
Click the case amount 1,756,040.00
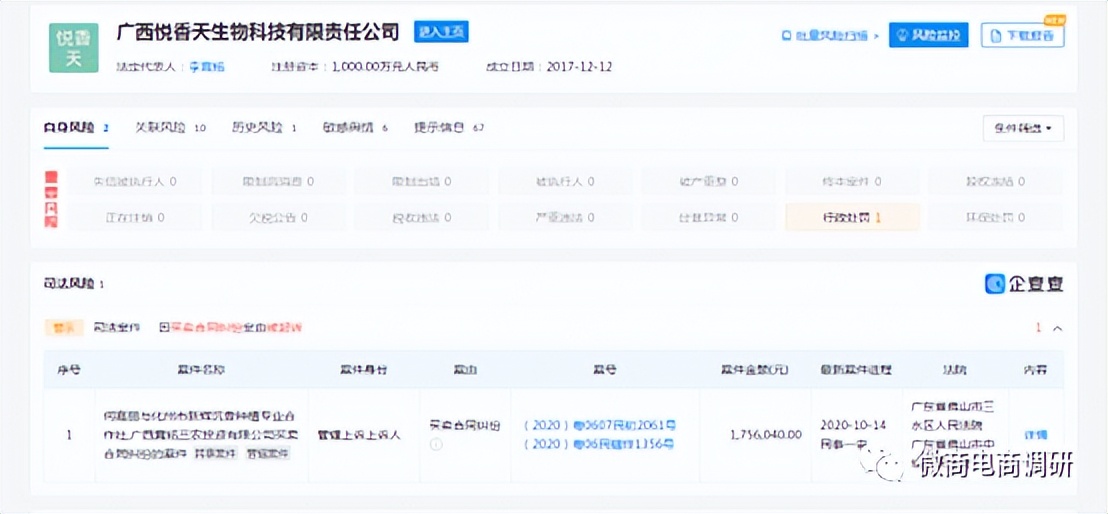766,434
